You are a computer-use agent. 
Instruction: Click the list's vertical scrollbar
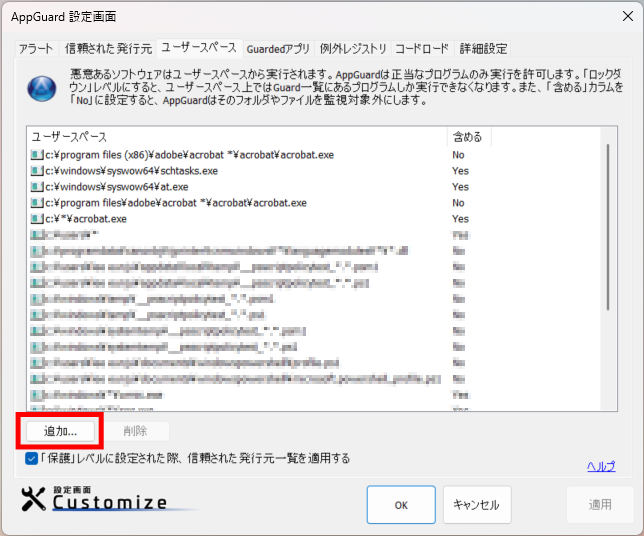[607, 220]
